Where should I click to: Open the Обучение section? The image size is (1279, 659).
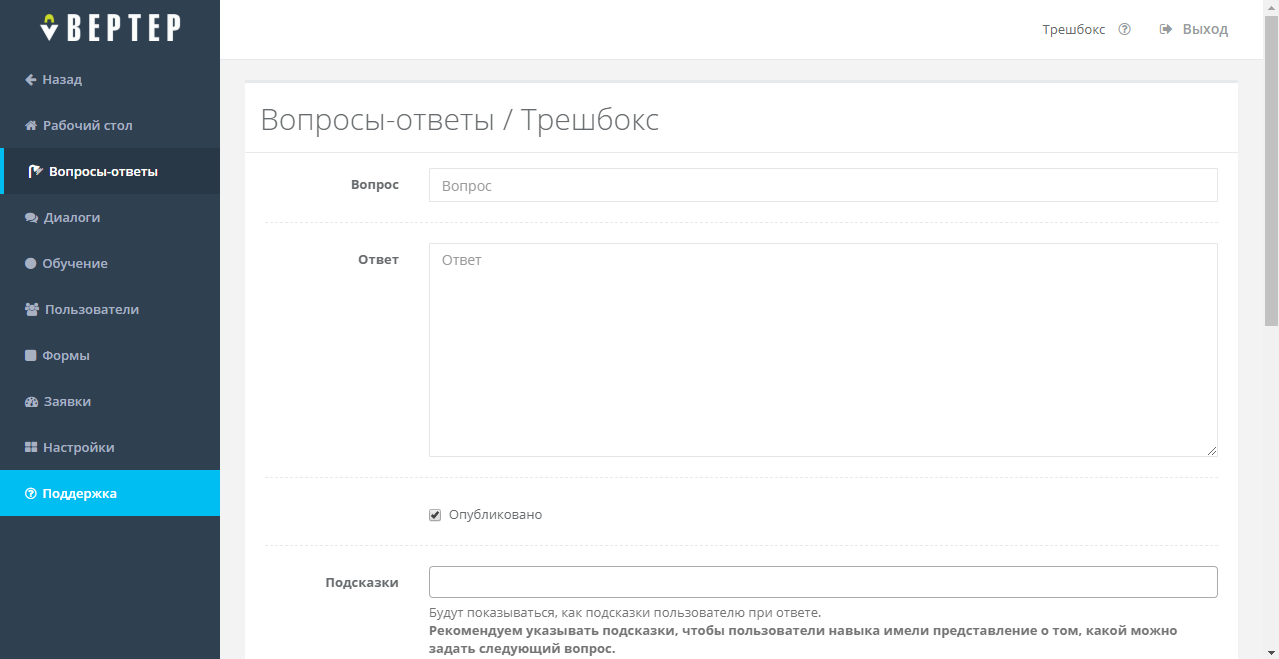[110, 263]
